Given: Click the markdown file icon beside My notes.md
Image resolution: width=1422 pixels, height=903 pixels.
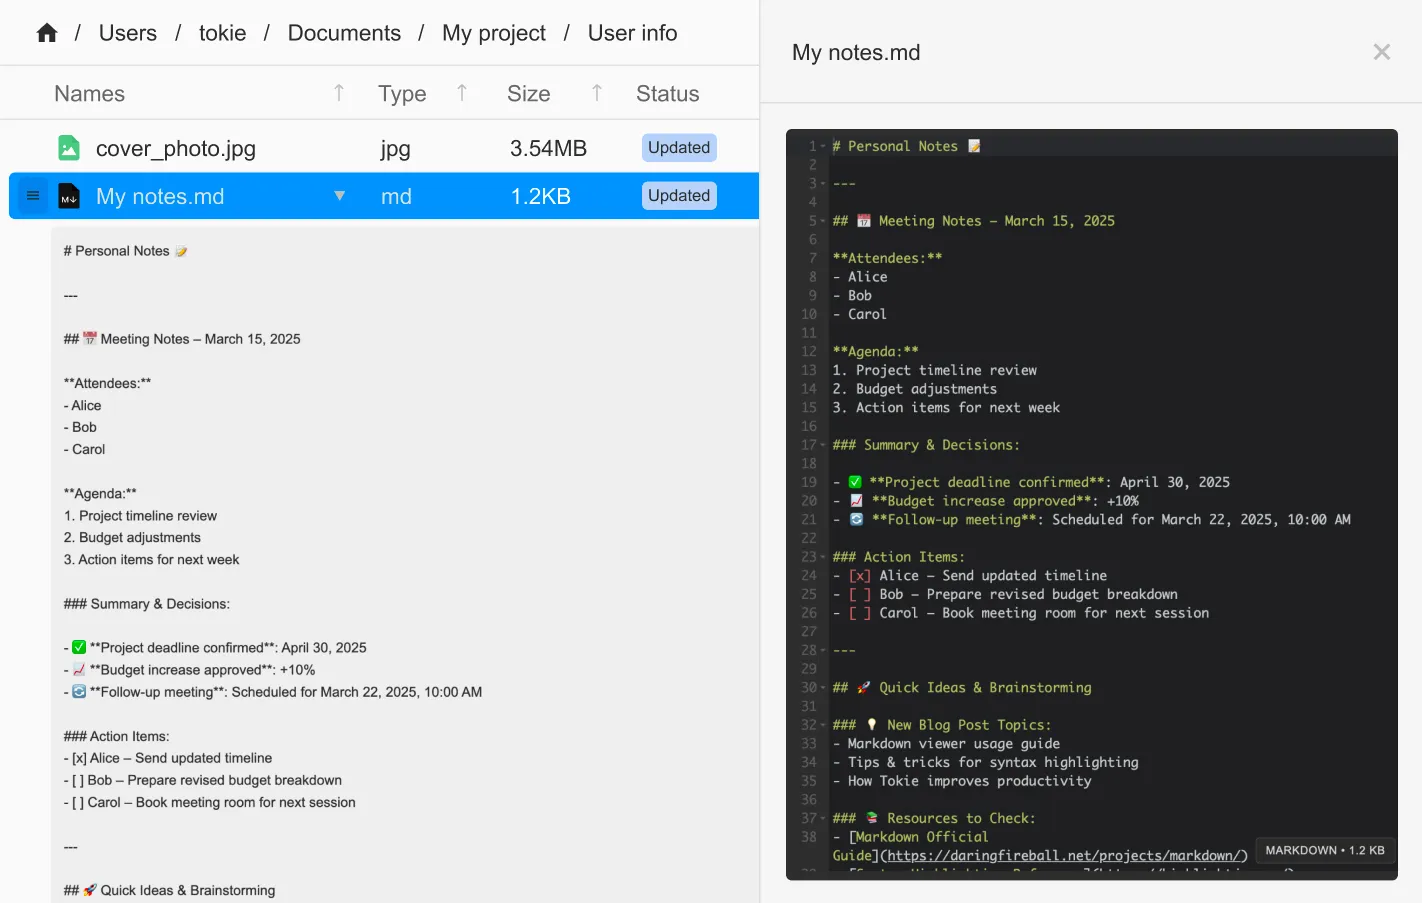Looking at the screenshot, I should (68, 197).
